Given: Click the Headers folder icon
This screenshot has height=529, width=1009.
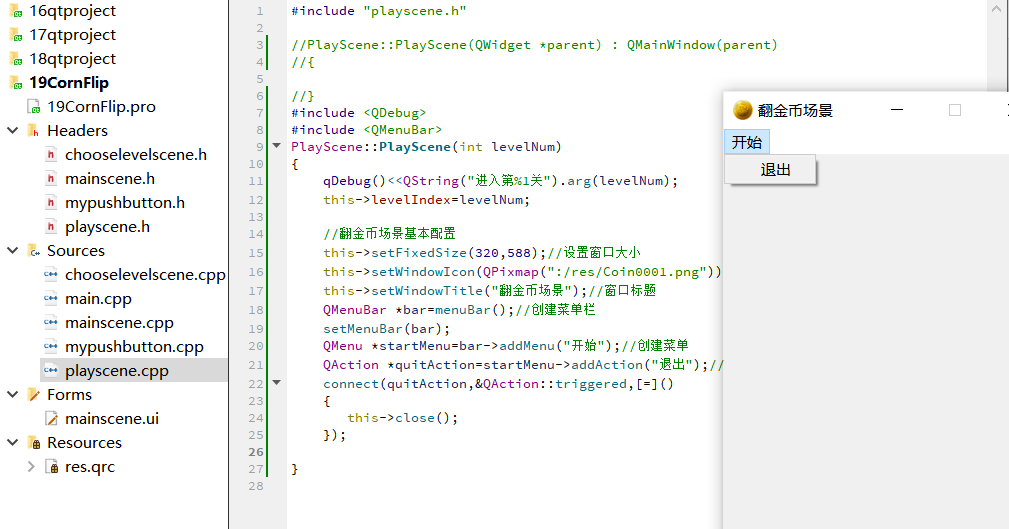Looking at the screenshot, I should click(x=33, y=131).
